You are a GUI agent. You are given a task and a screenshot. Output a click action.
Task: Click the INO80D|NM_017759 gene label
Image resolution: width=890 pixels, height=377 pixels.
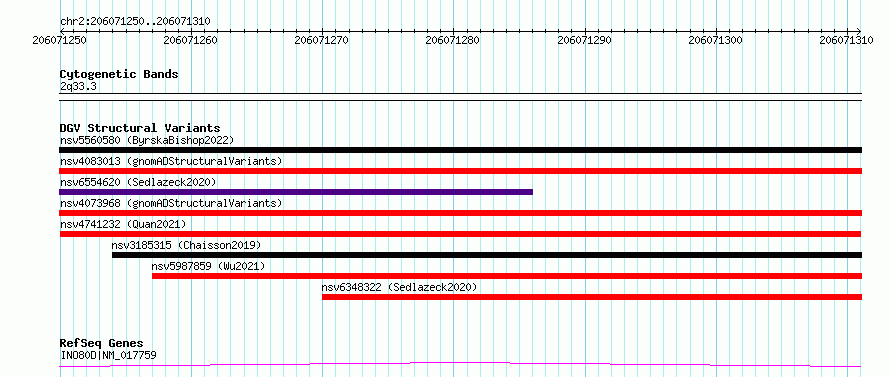tap(108, 355)
